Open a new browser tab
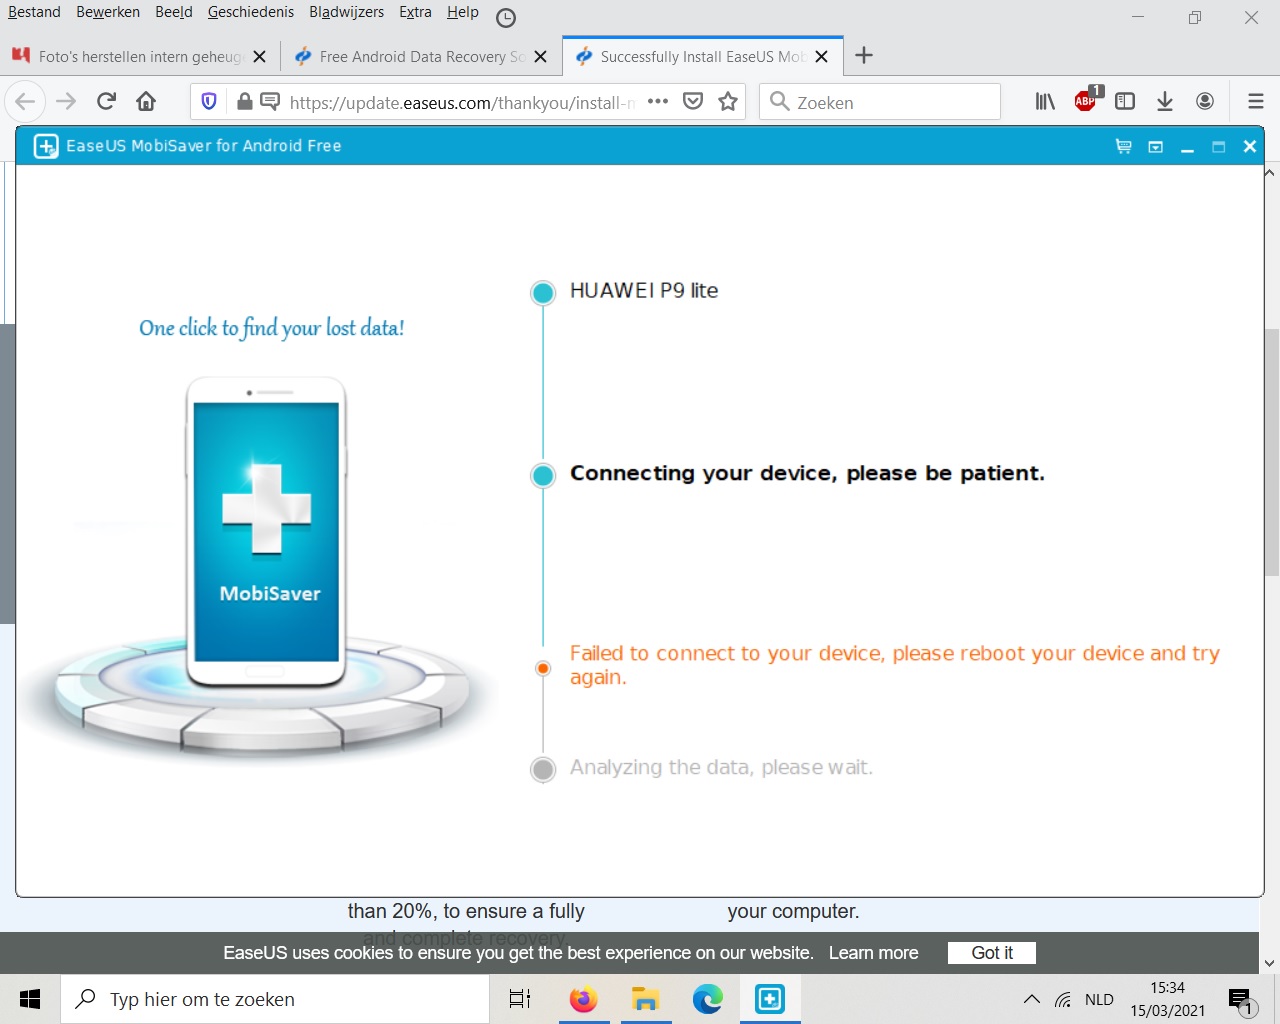The image size is (1280, 1024). pos(864,56)
